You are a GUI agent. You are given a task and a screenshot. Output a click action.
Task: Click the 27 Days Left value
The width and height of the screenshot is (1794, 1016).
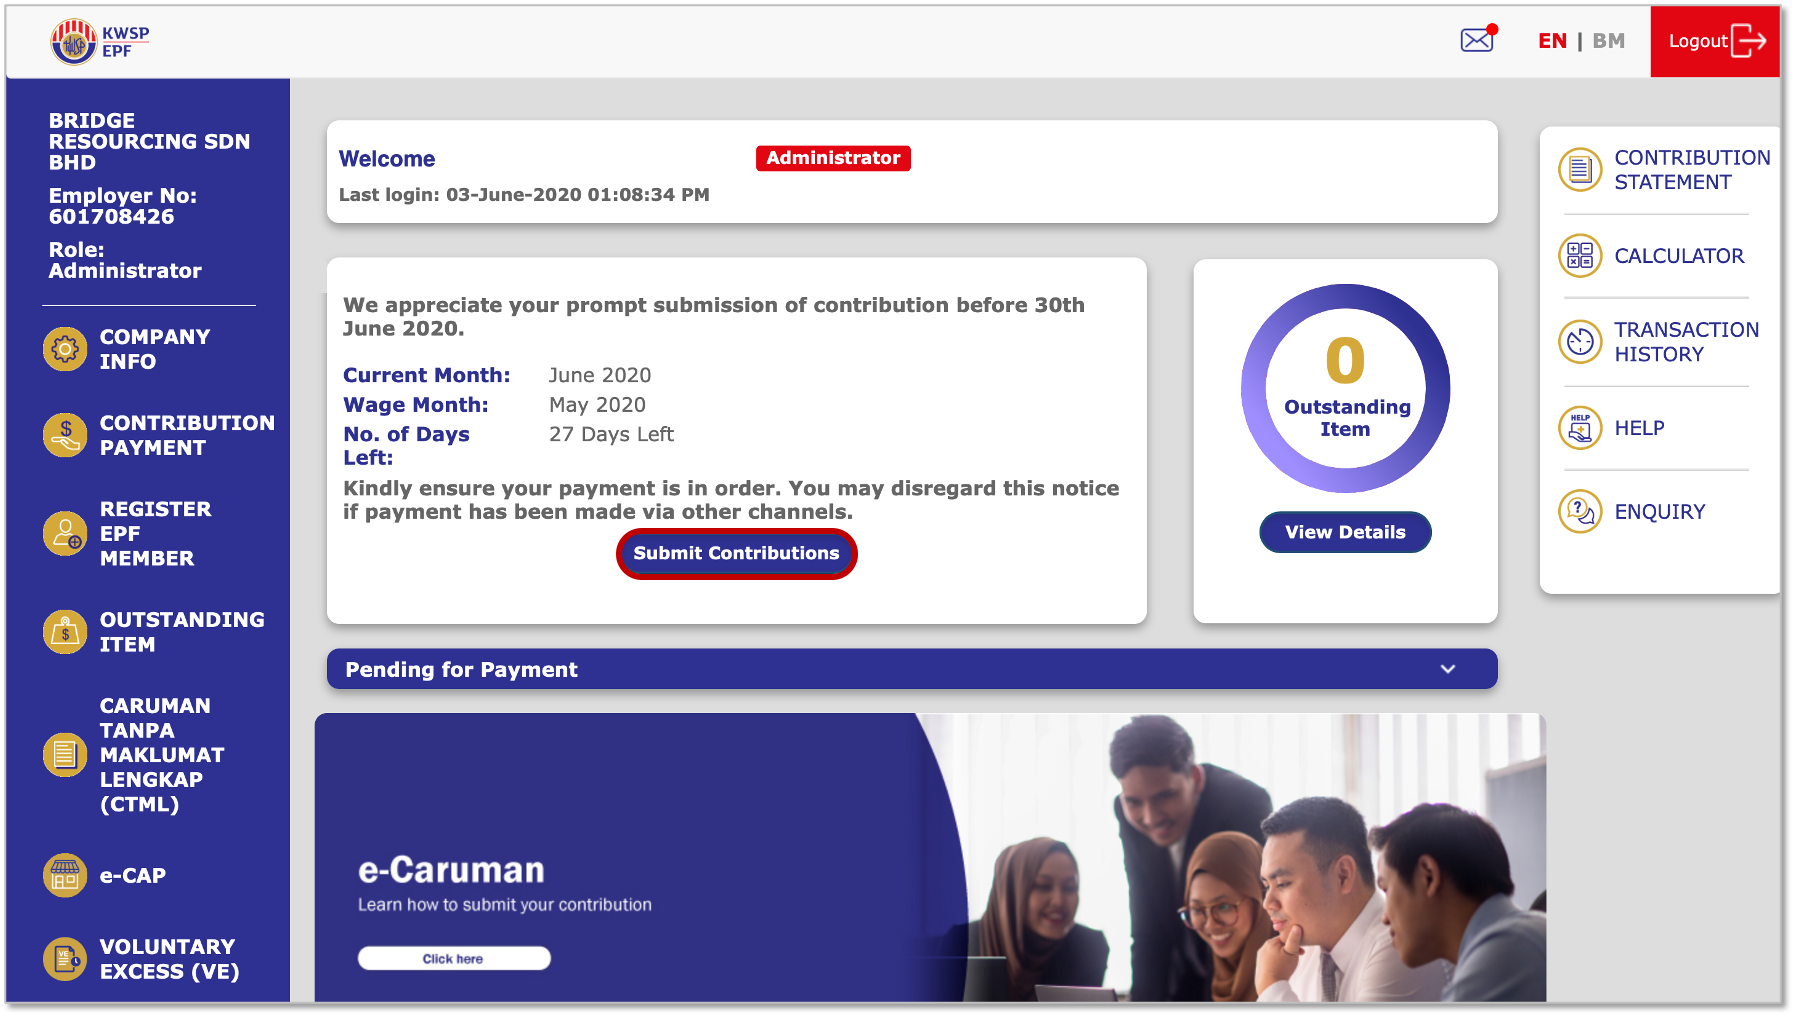(x=611, y=434)
